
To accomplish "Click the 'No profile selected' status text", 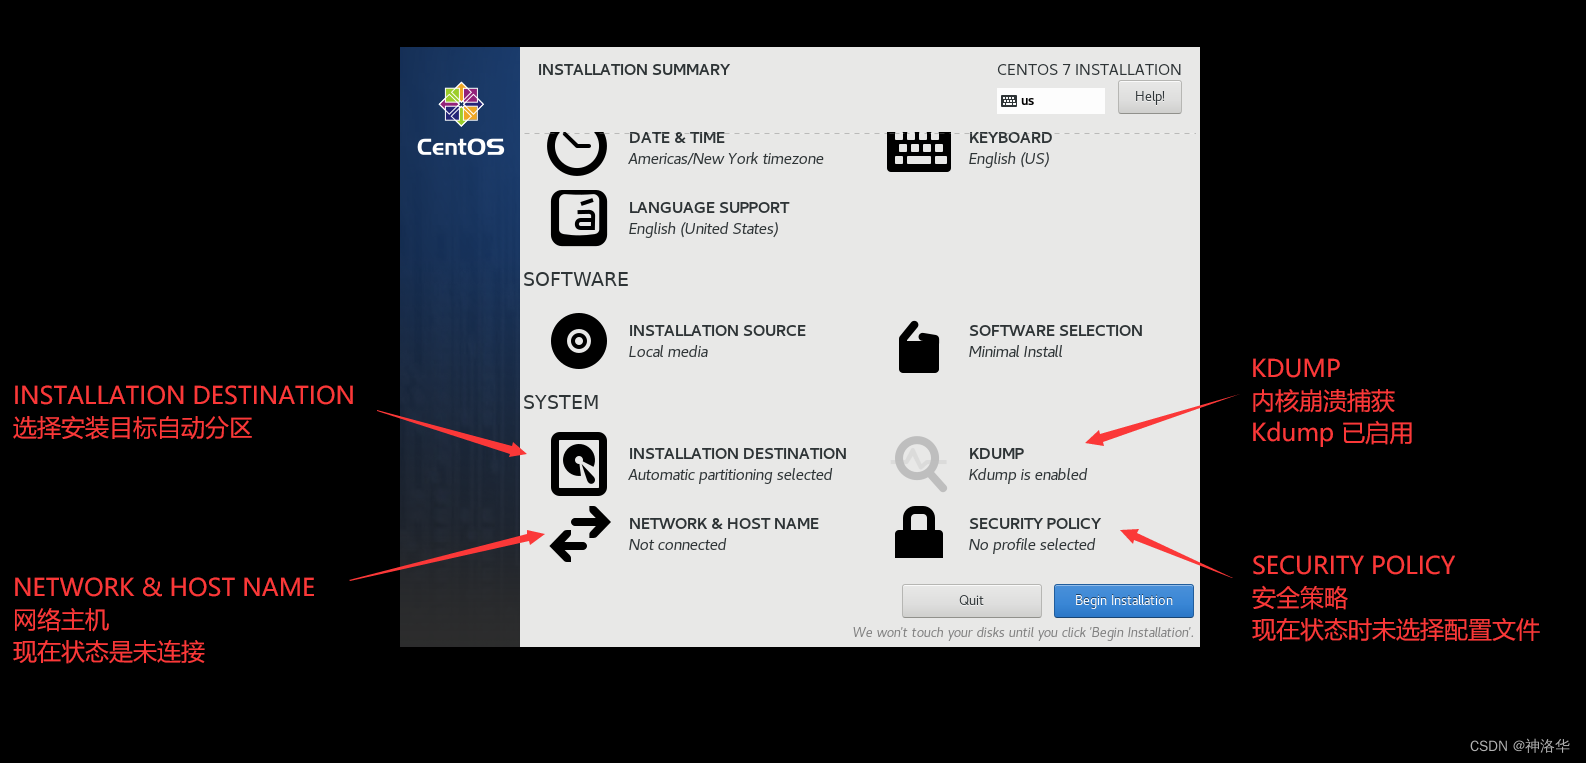I will 1032,545.
